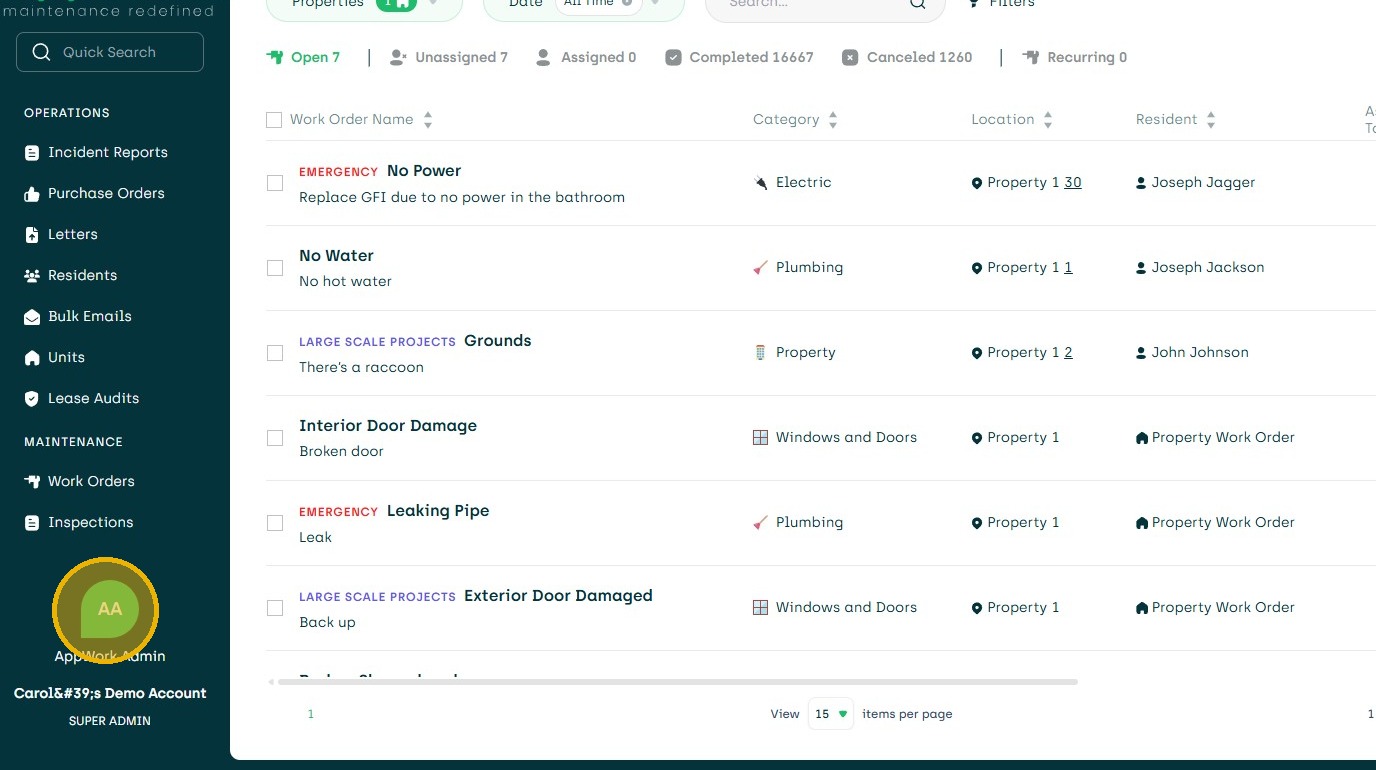This screenshot has width=1376, height=770.
Task: Click the location pin in Leaking Pipe row
Action: pos(977,523)
